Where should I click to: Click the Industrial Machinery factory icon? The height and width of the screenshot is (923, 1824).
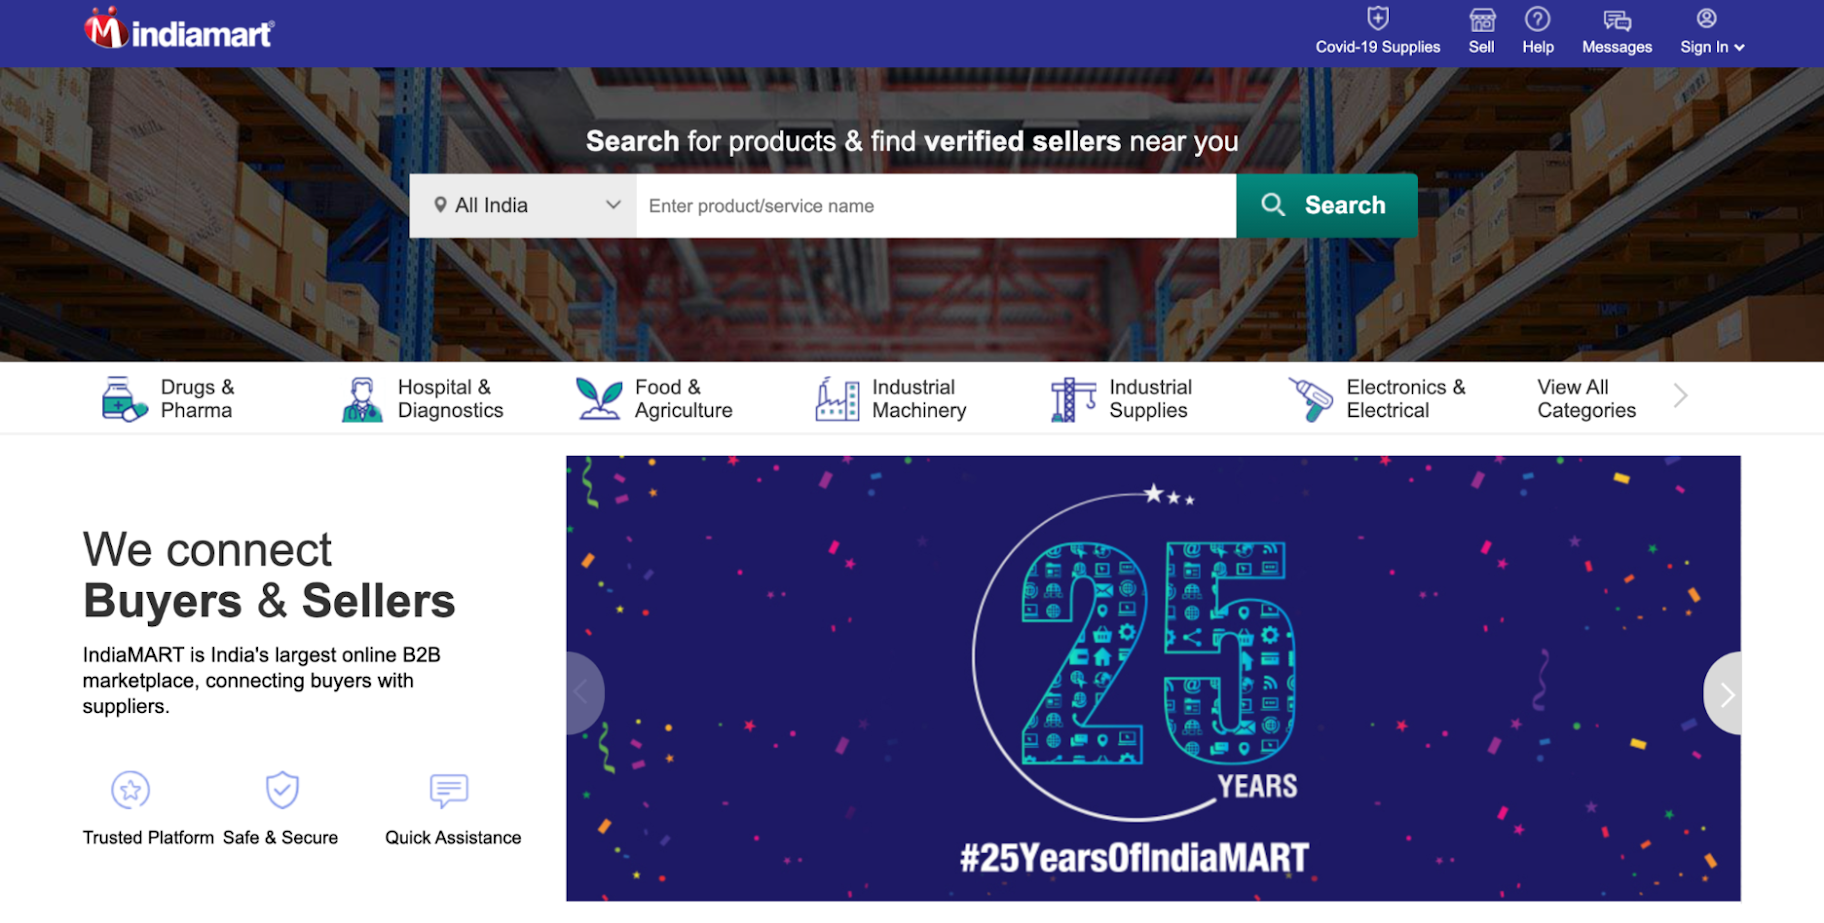(x=836, y=398)
